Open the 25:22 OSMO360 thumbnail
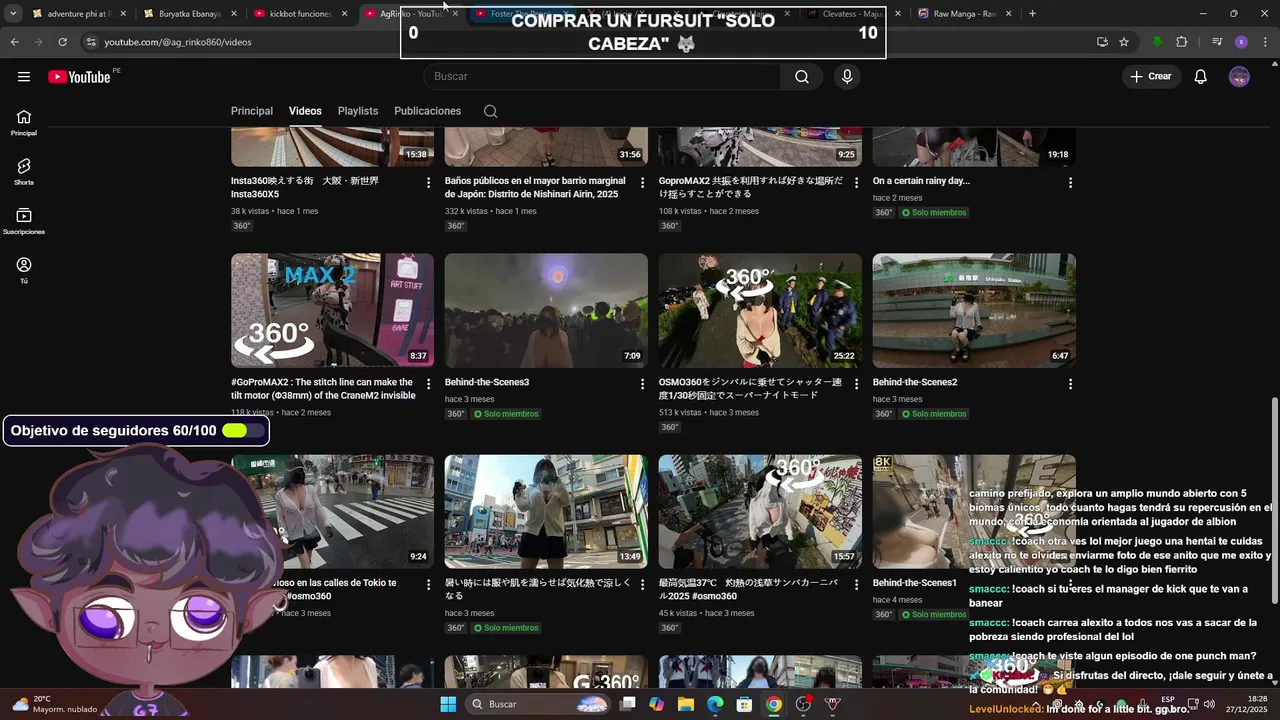This screenshot has height=720, width=1280. pos(760,310)
